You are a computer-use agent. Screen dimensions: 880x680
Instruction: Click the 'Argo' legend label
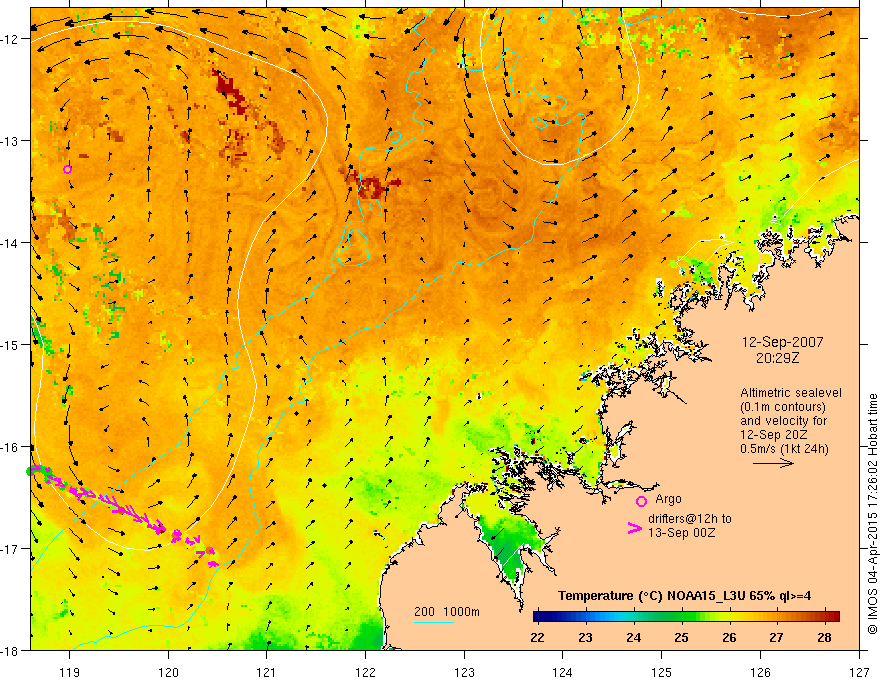[x=668, y=499]
